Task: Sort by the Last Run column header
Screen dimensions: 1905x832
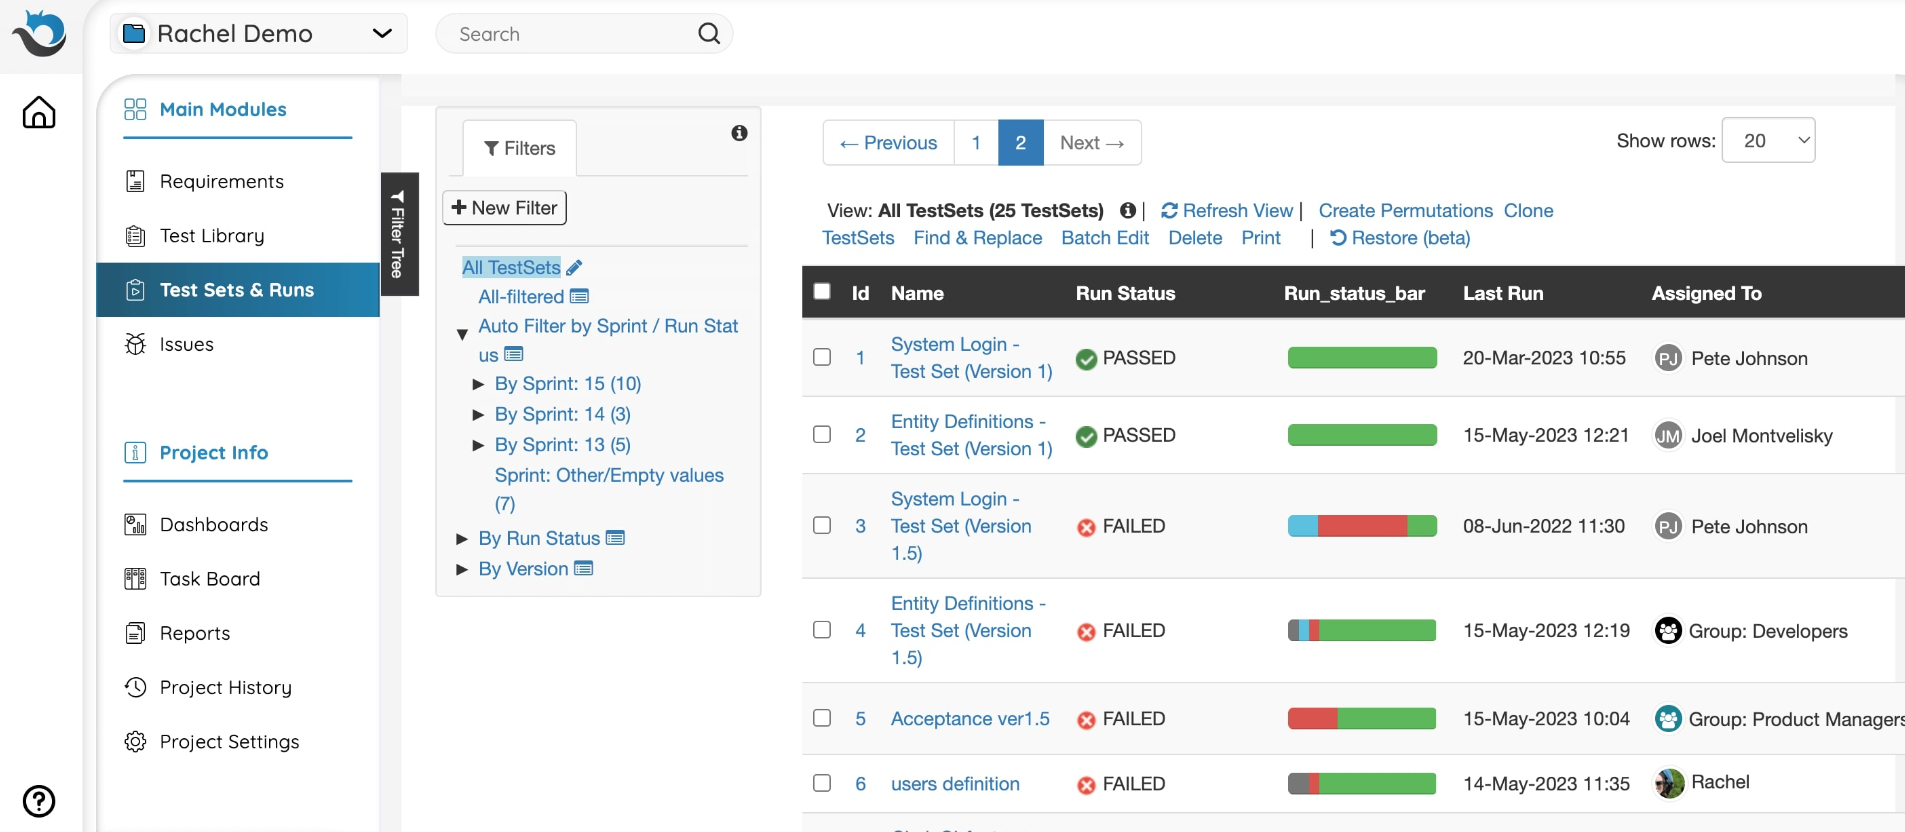Action: (x=1503, y=293)
